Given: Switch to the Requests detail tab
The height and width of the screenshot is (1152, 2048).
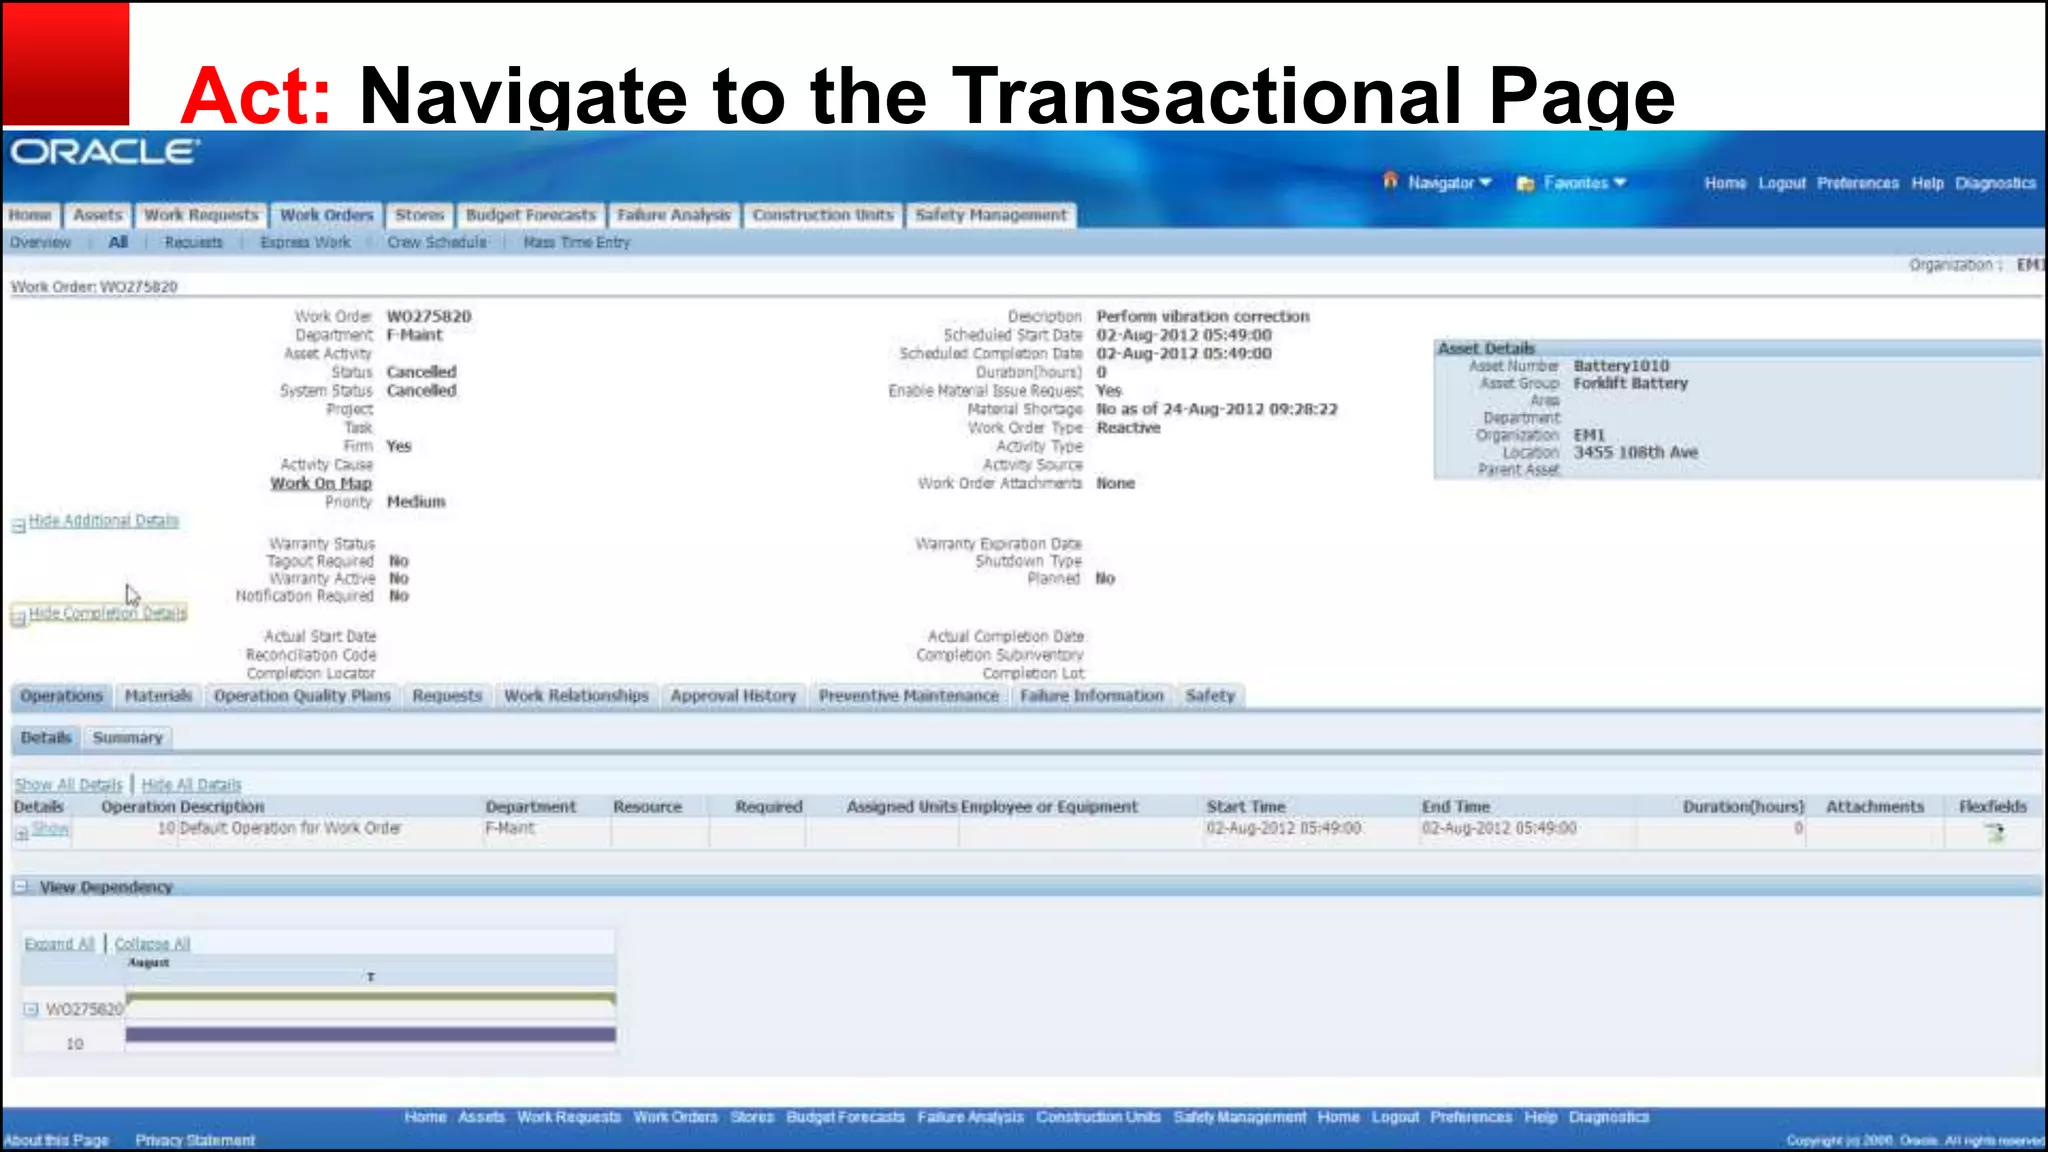Looking at the screenshot, I should pos(447,696).
